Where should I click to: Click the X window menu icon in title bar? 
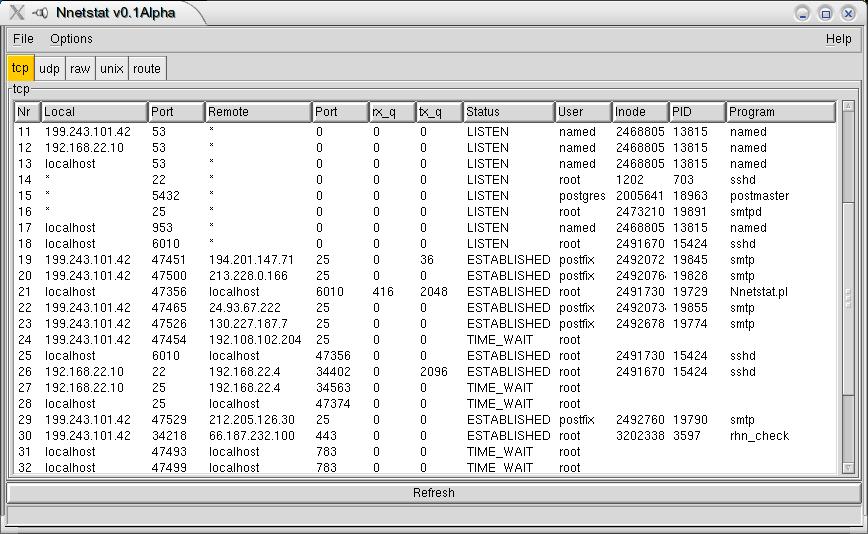(x=17, y=13)
